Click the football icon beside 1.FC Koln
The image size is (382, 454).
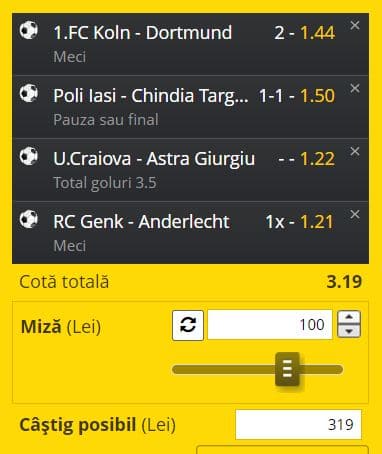click(x=29, y=30)
